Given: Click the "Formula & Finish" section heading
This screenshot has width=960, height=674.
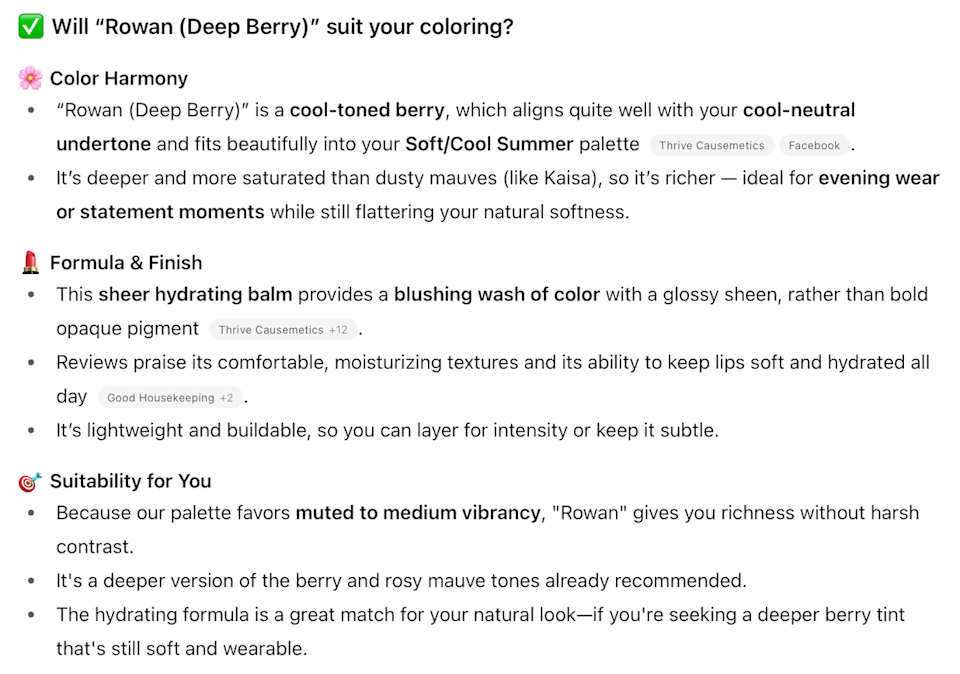Looking at the screenshot, I should [126, 263].
